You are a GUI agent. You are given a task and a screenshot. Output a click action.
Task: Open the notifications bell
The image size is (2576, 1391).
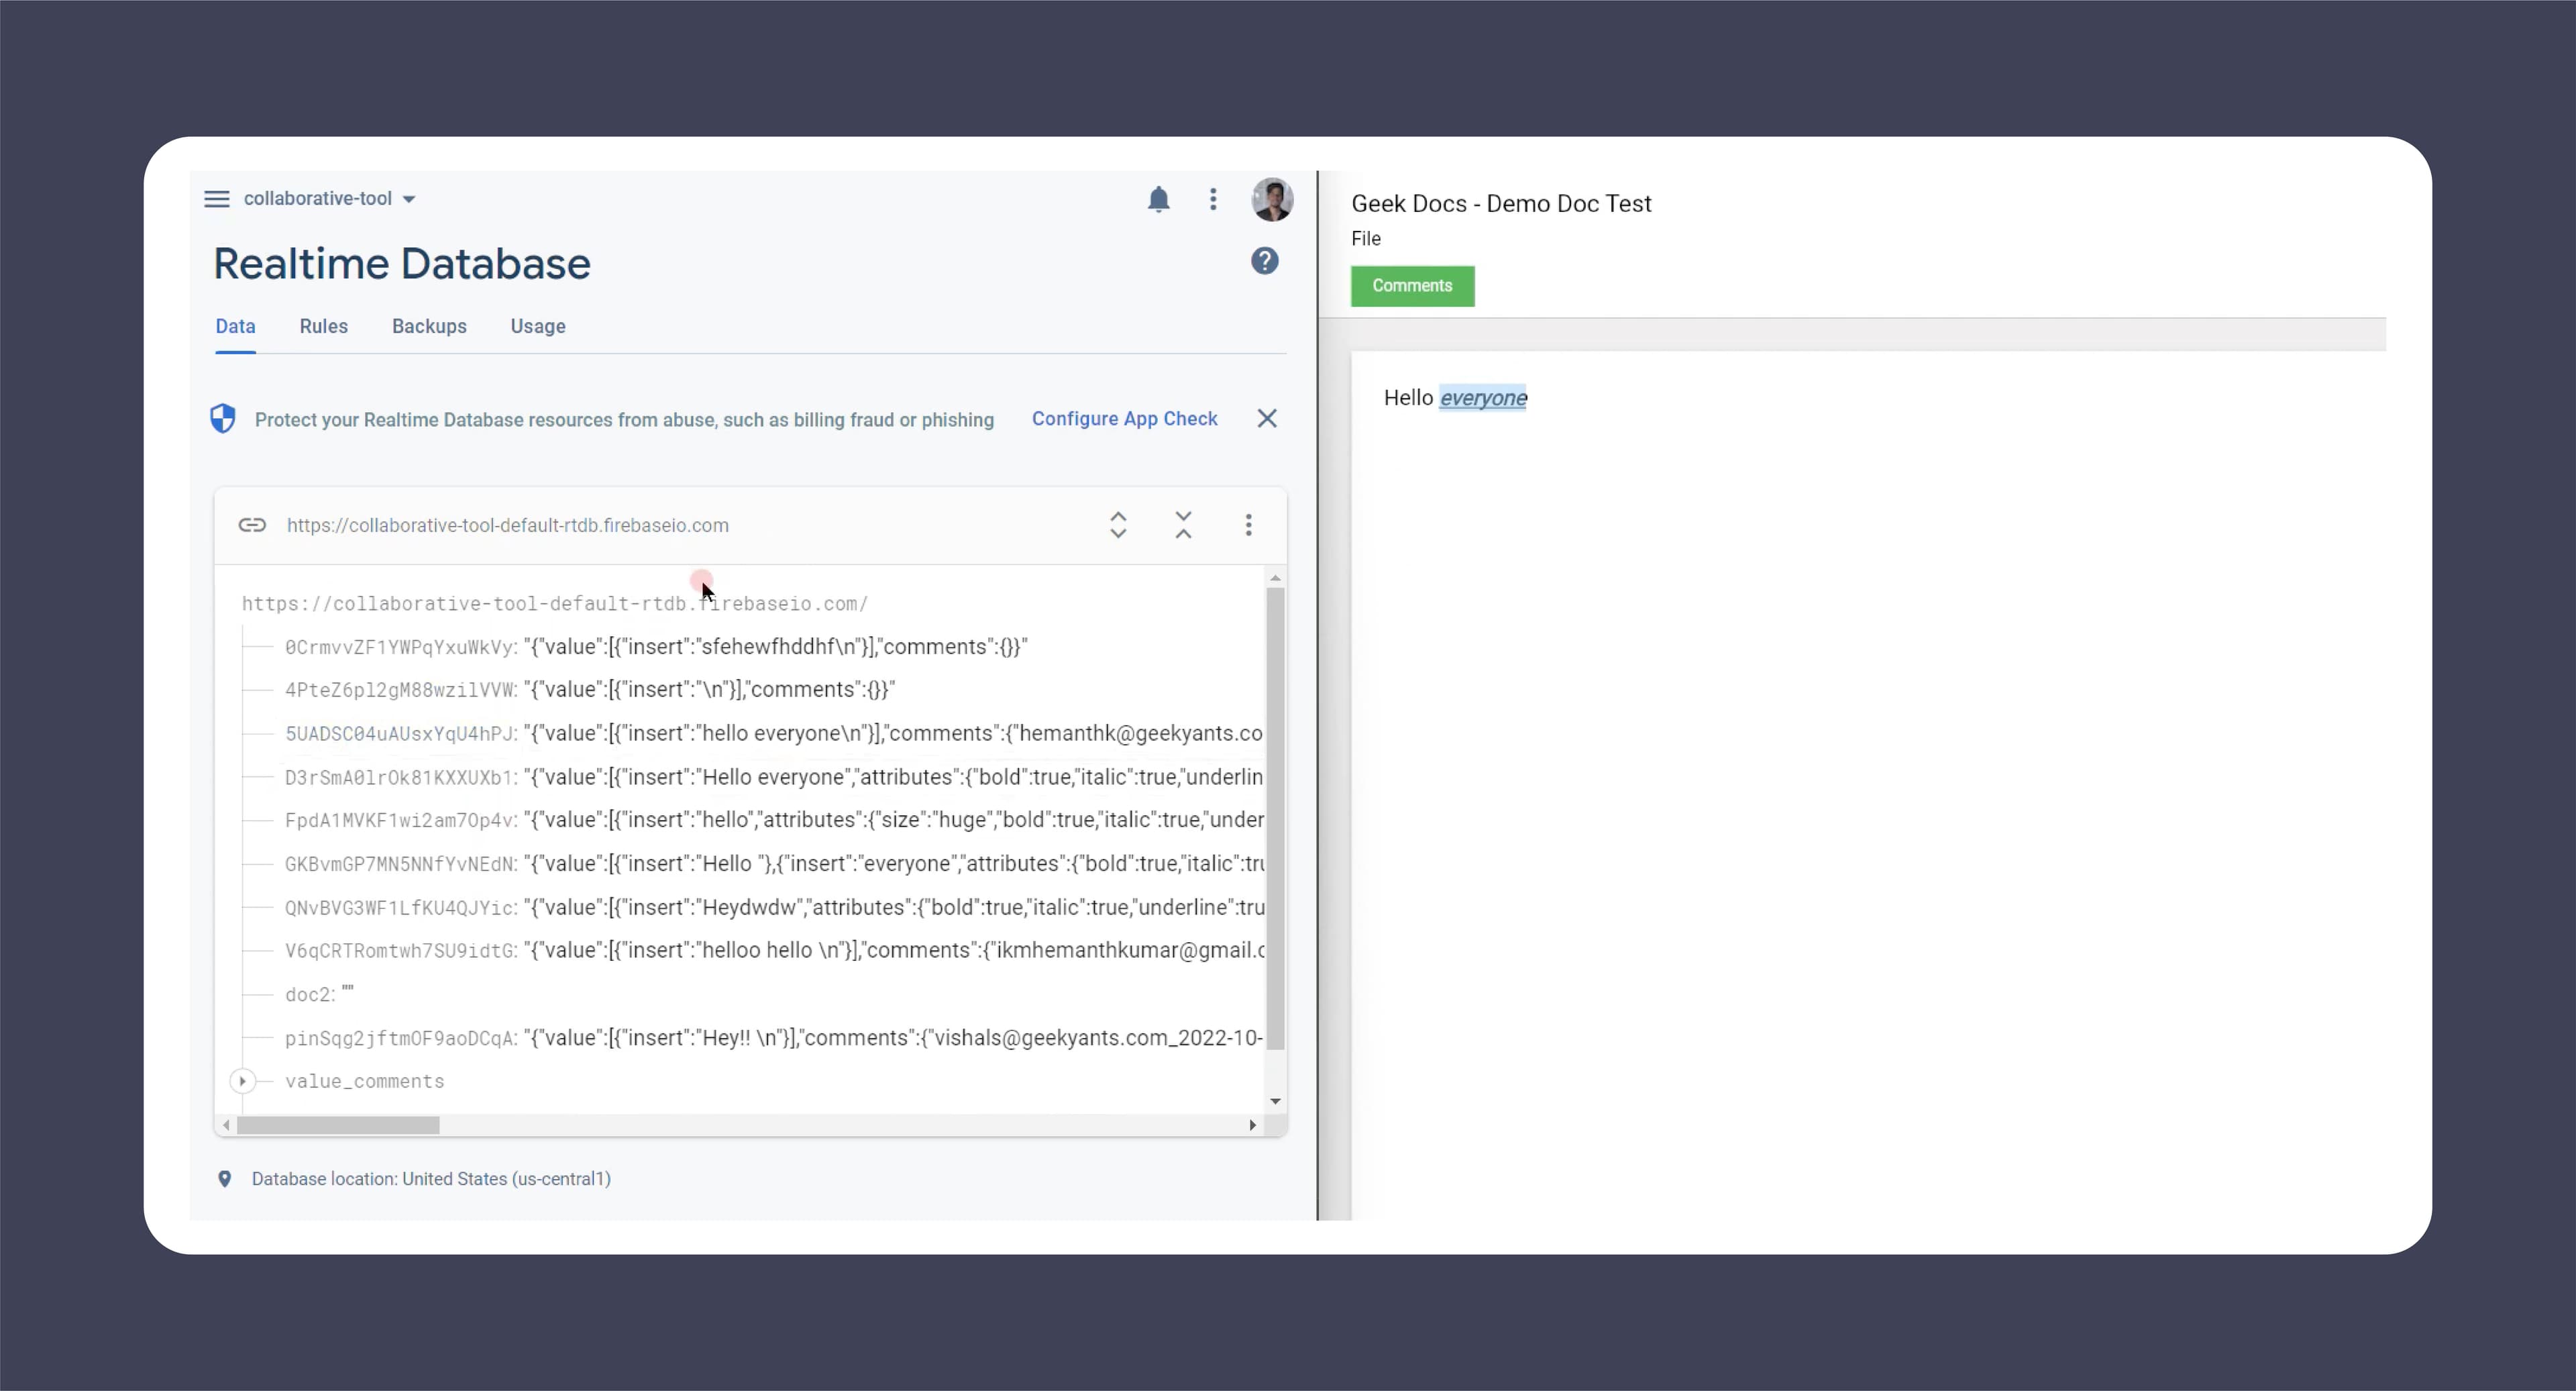pos(1158,199)
